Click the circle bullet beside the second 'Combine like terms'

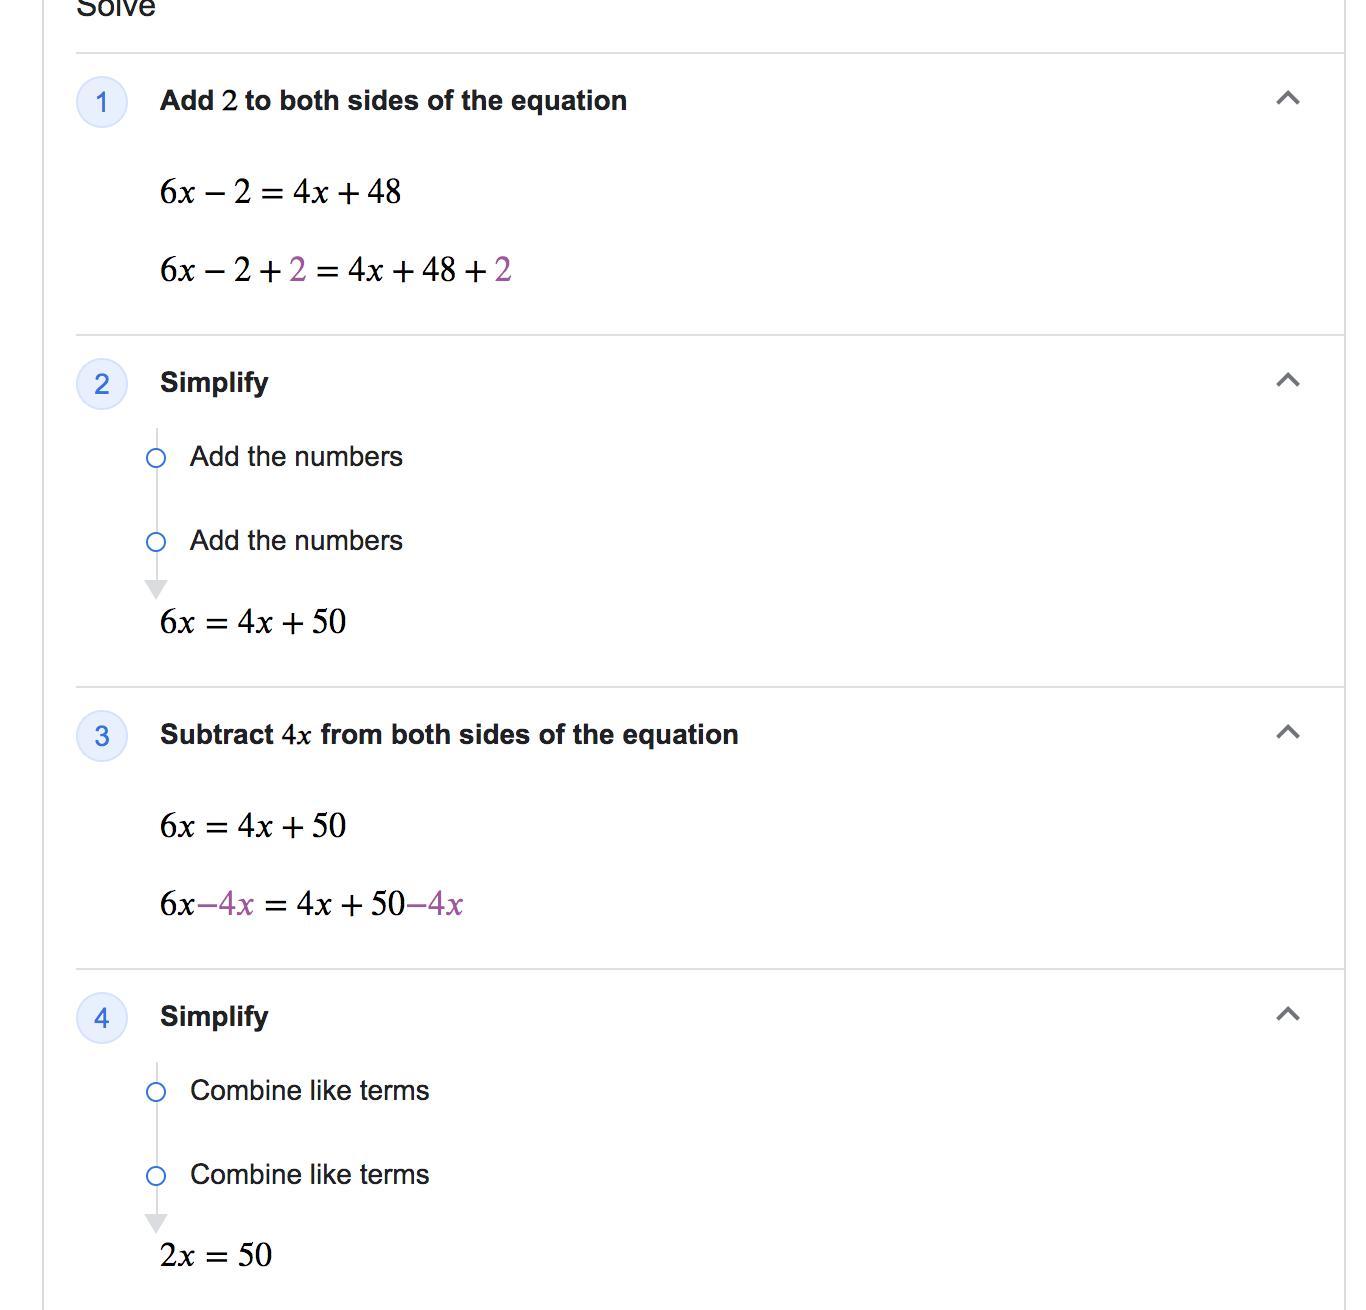coord(156,1176)
